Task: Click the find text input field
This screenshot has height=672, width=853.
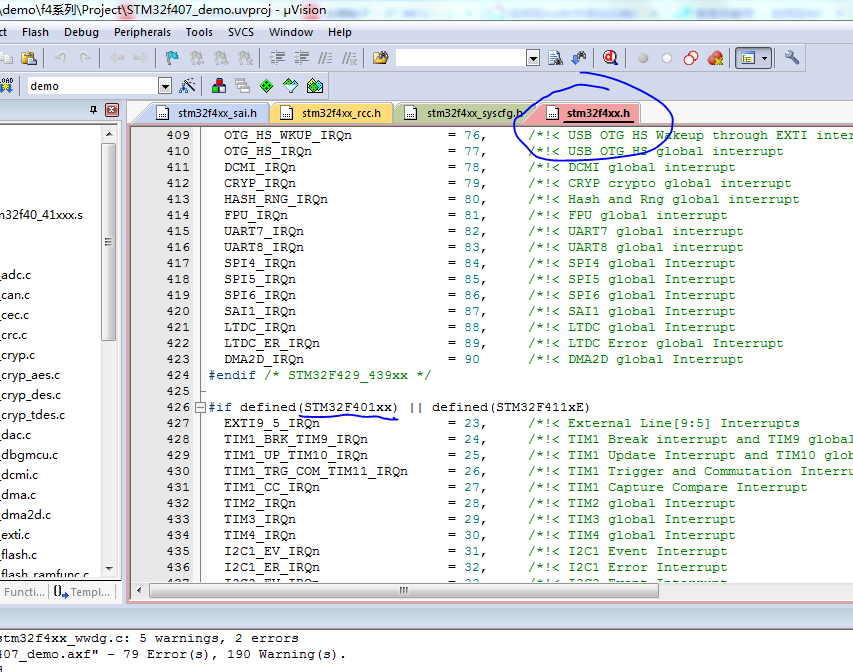Action: tap(461, 58)
